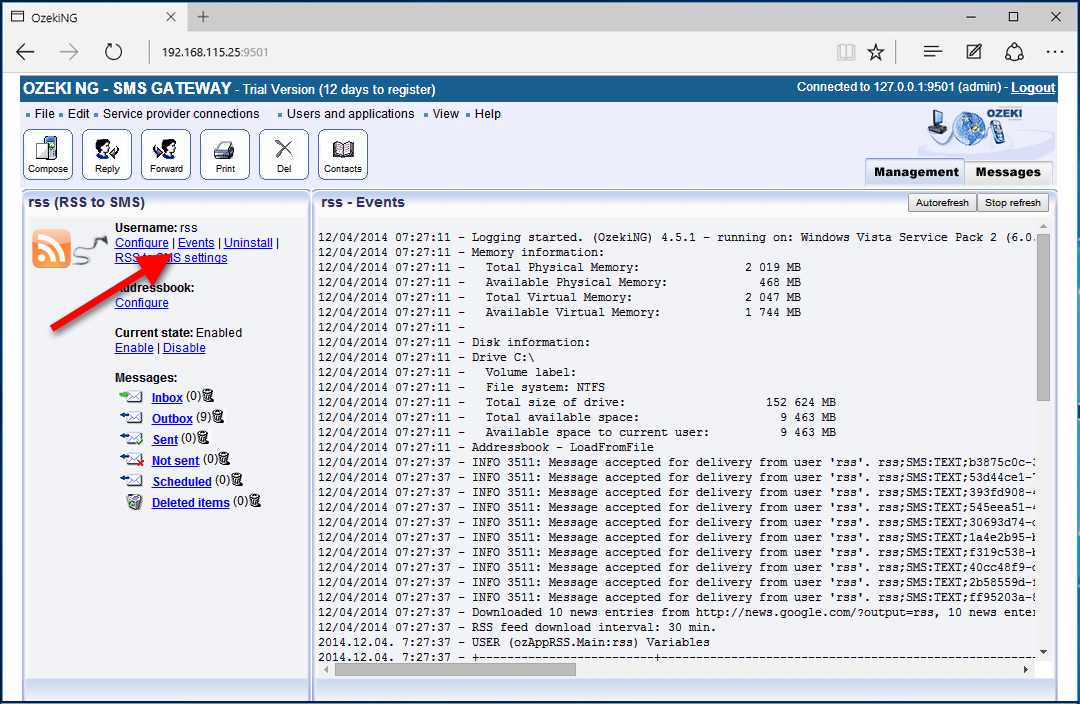
Task: Click the Disable link
Action: [184, 348]
